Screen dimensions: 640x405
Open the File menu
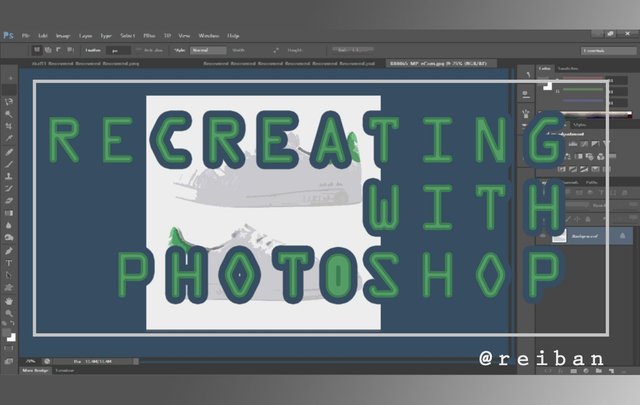[x=26, y=36]
